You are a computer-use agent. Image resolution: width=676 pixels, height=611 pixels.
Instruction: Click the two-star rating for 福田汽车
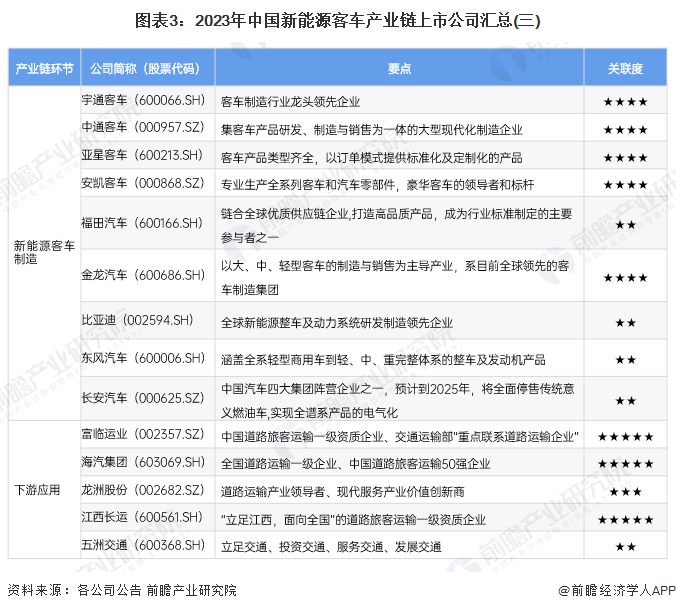point(626,225)
